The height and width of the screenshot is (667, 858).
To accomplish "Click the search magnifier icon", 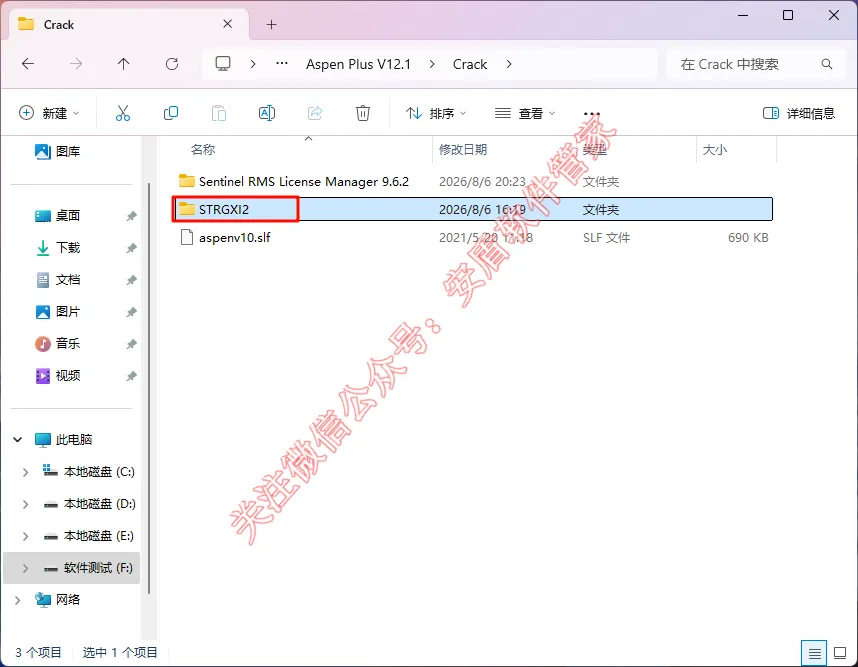I will pyautogui.click(x=827, y=64).
